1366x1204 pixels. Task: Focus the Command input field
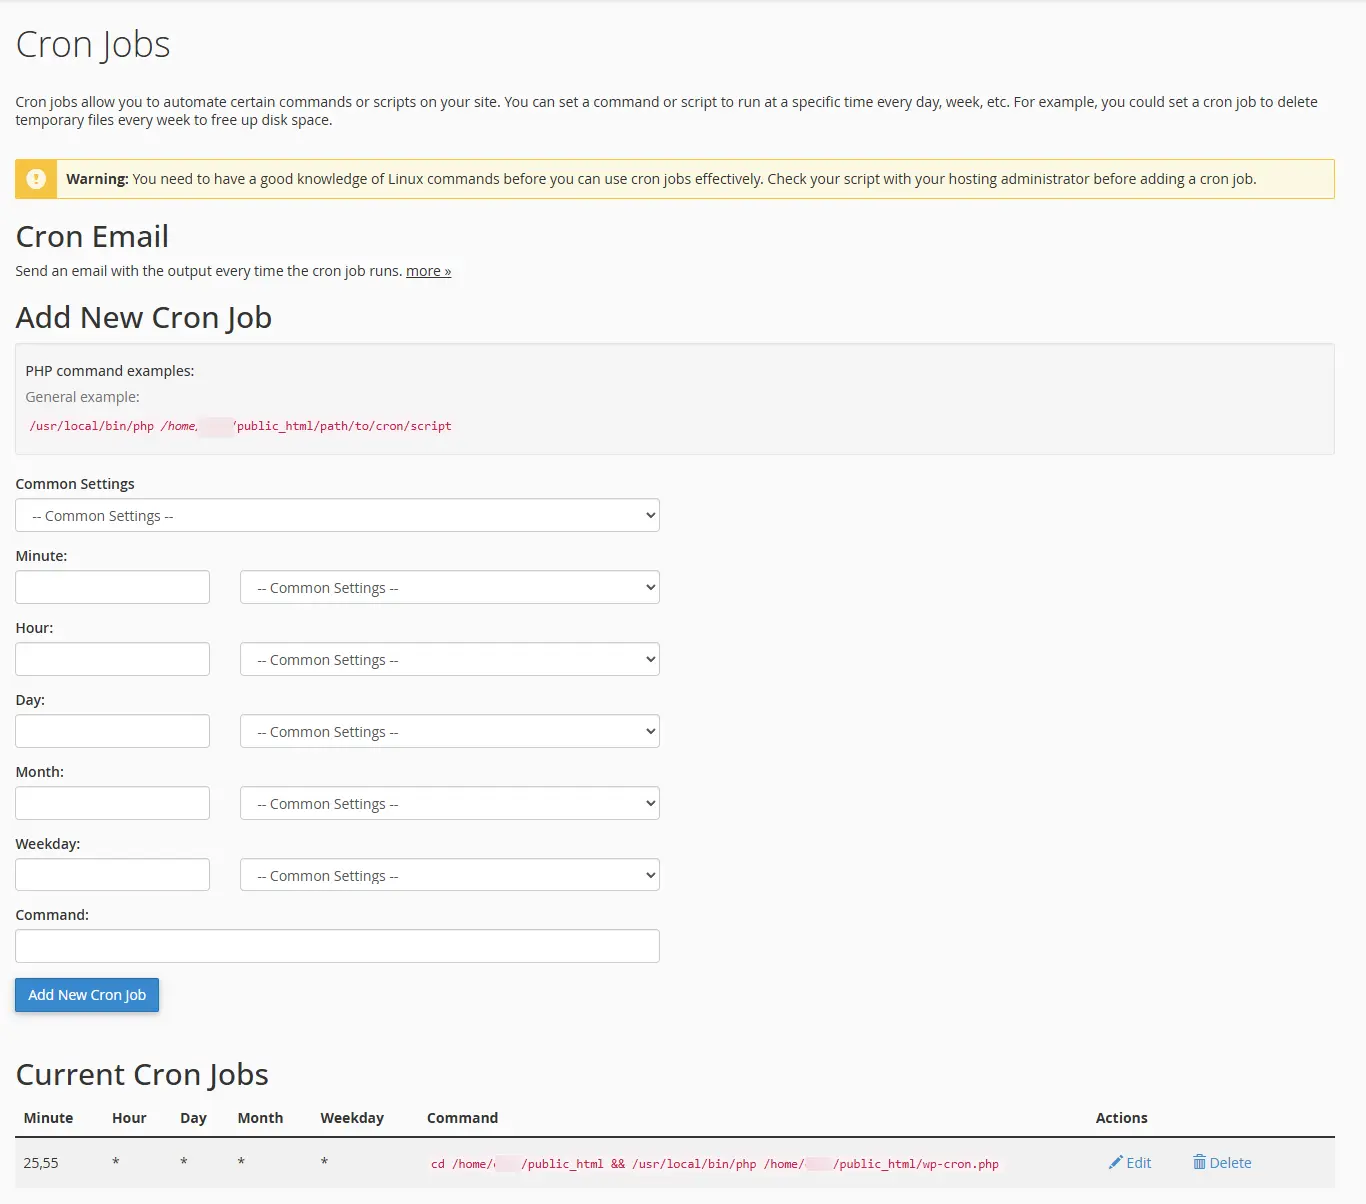tap(337, 947)
